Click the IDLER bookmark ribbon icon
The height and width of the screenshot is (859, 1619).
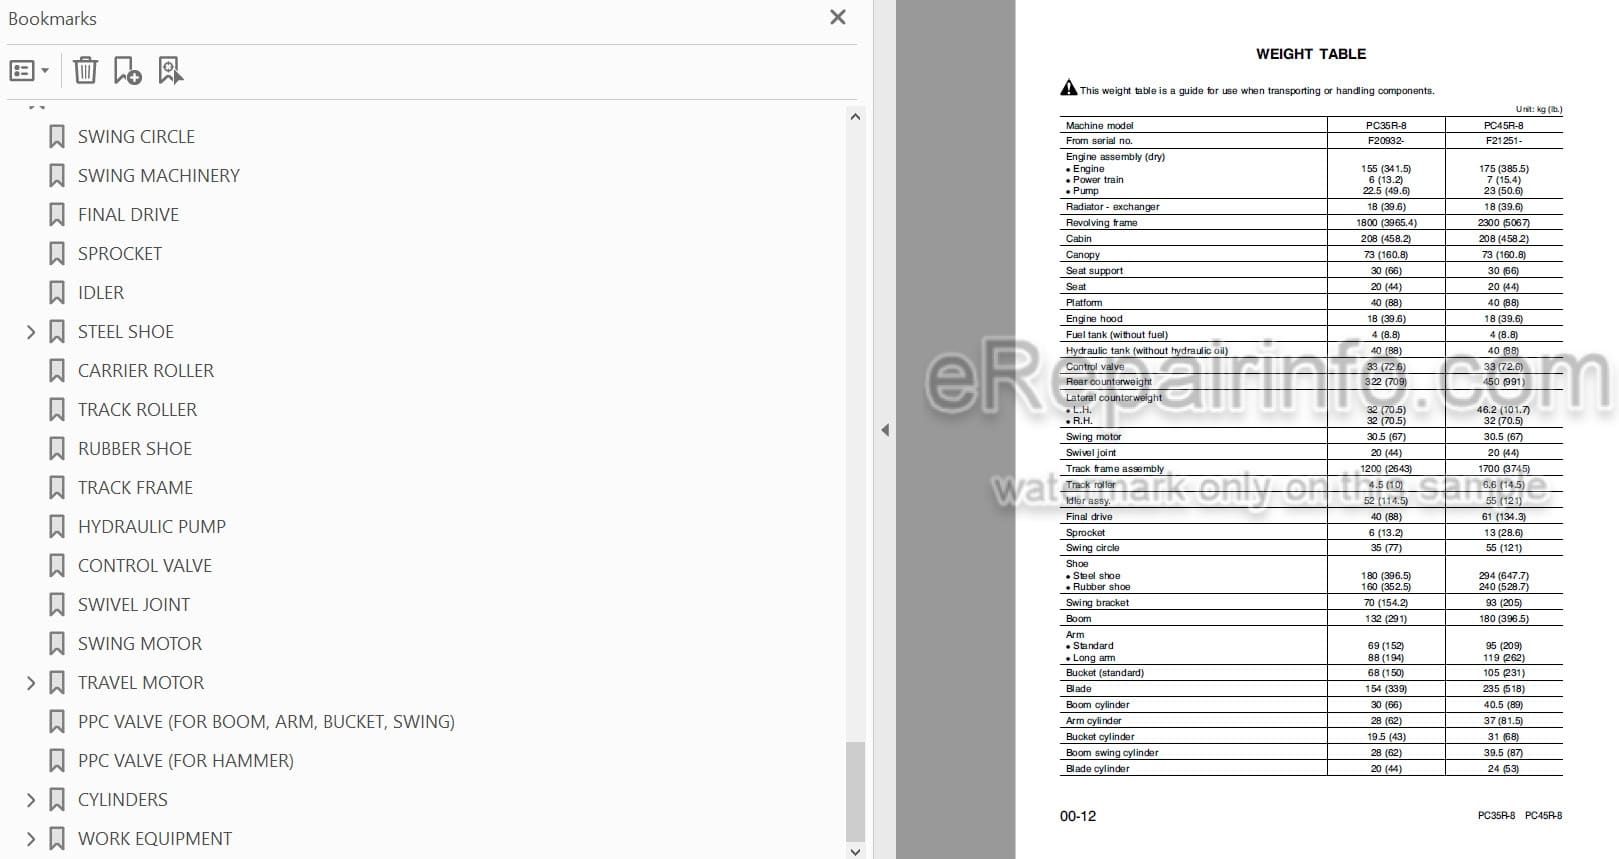coord(57,293)
